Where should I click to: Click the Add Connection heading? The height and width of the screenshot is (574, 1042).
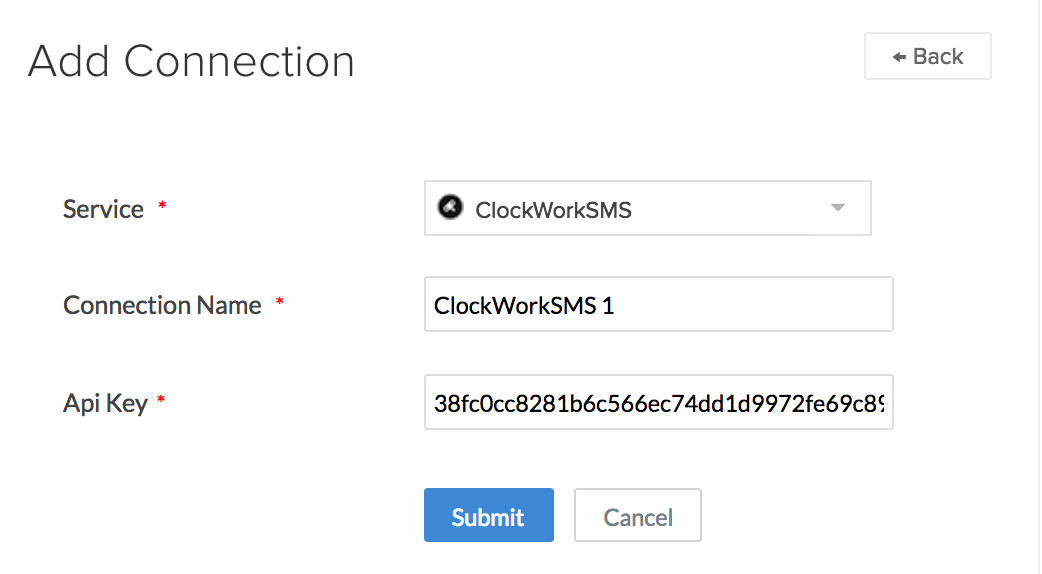[191, 61]
